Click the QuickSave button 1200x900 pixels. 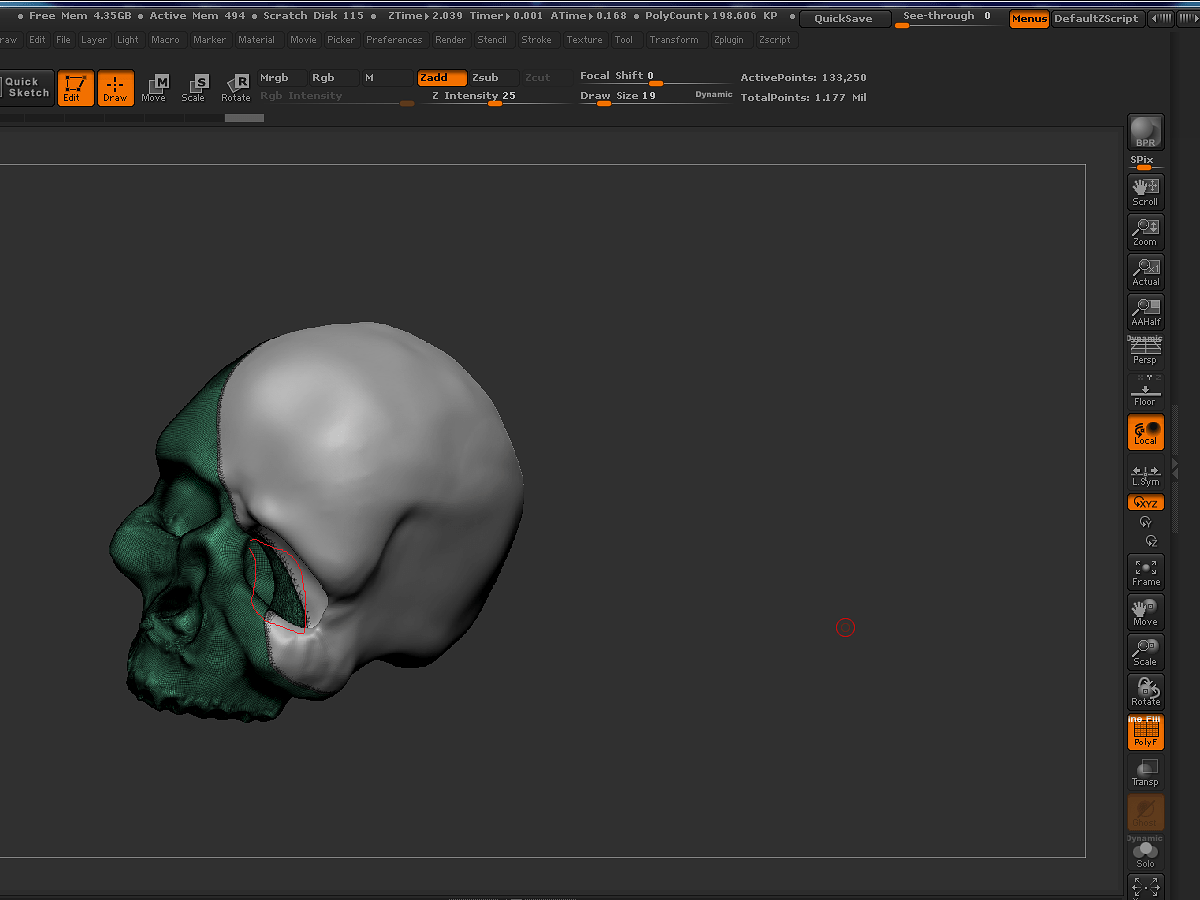coord(843,19)
